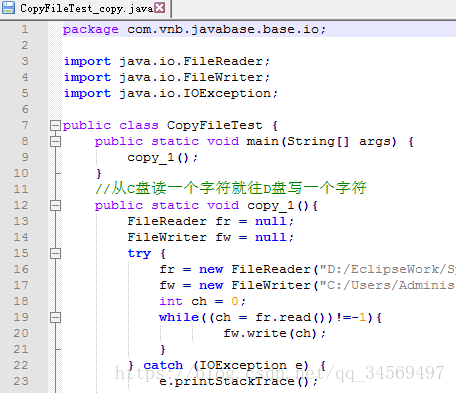This screenshot has width=456, height=393.
Task: Select the CopyFileTest_copy.java tab
Action: [x=86, y=8]
